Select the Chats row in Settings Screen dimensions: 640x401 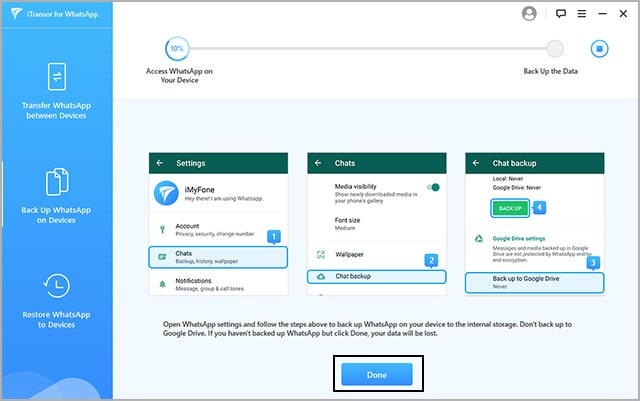[218, 257]
